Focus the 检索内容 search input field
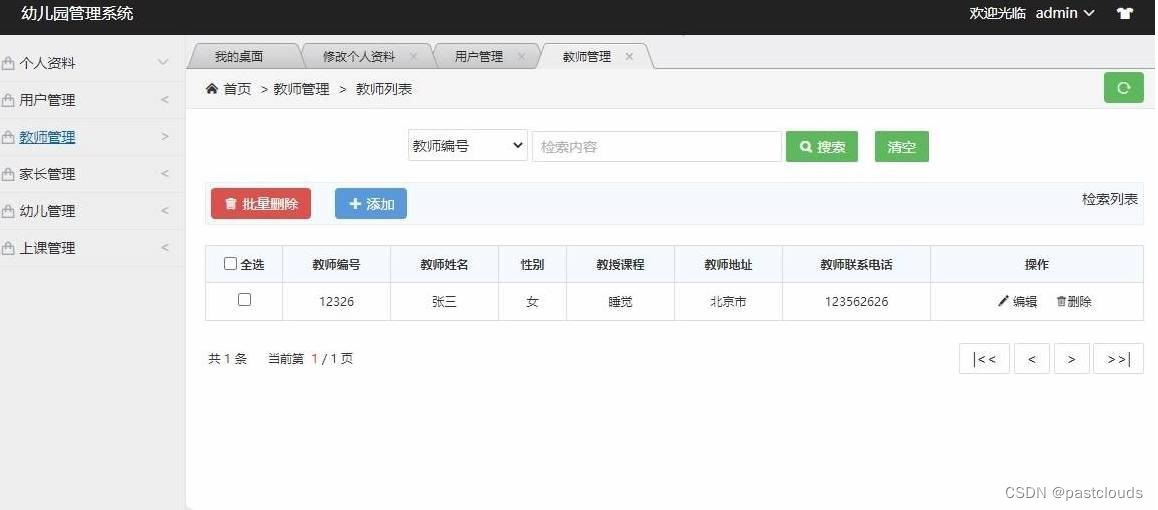This screenshot has width=1158, height=510. [x=657, y=146]
